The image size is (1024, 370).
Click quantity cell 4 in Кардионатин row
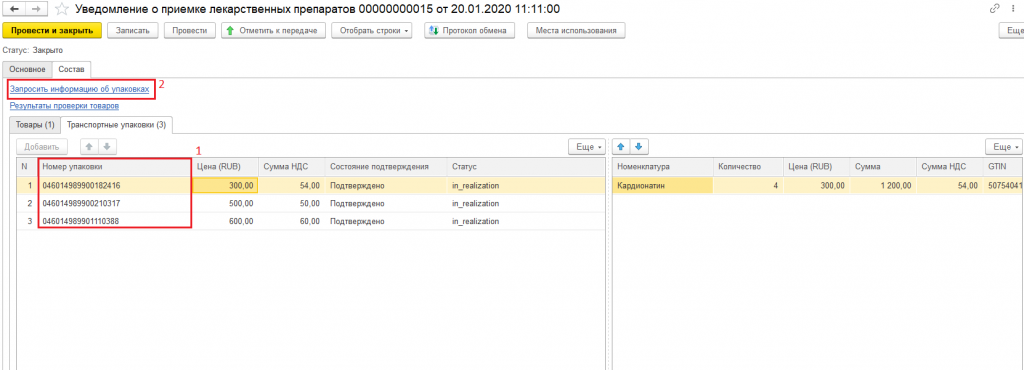point(748,186)
